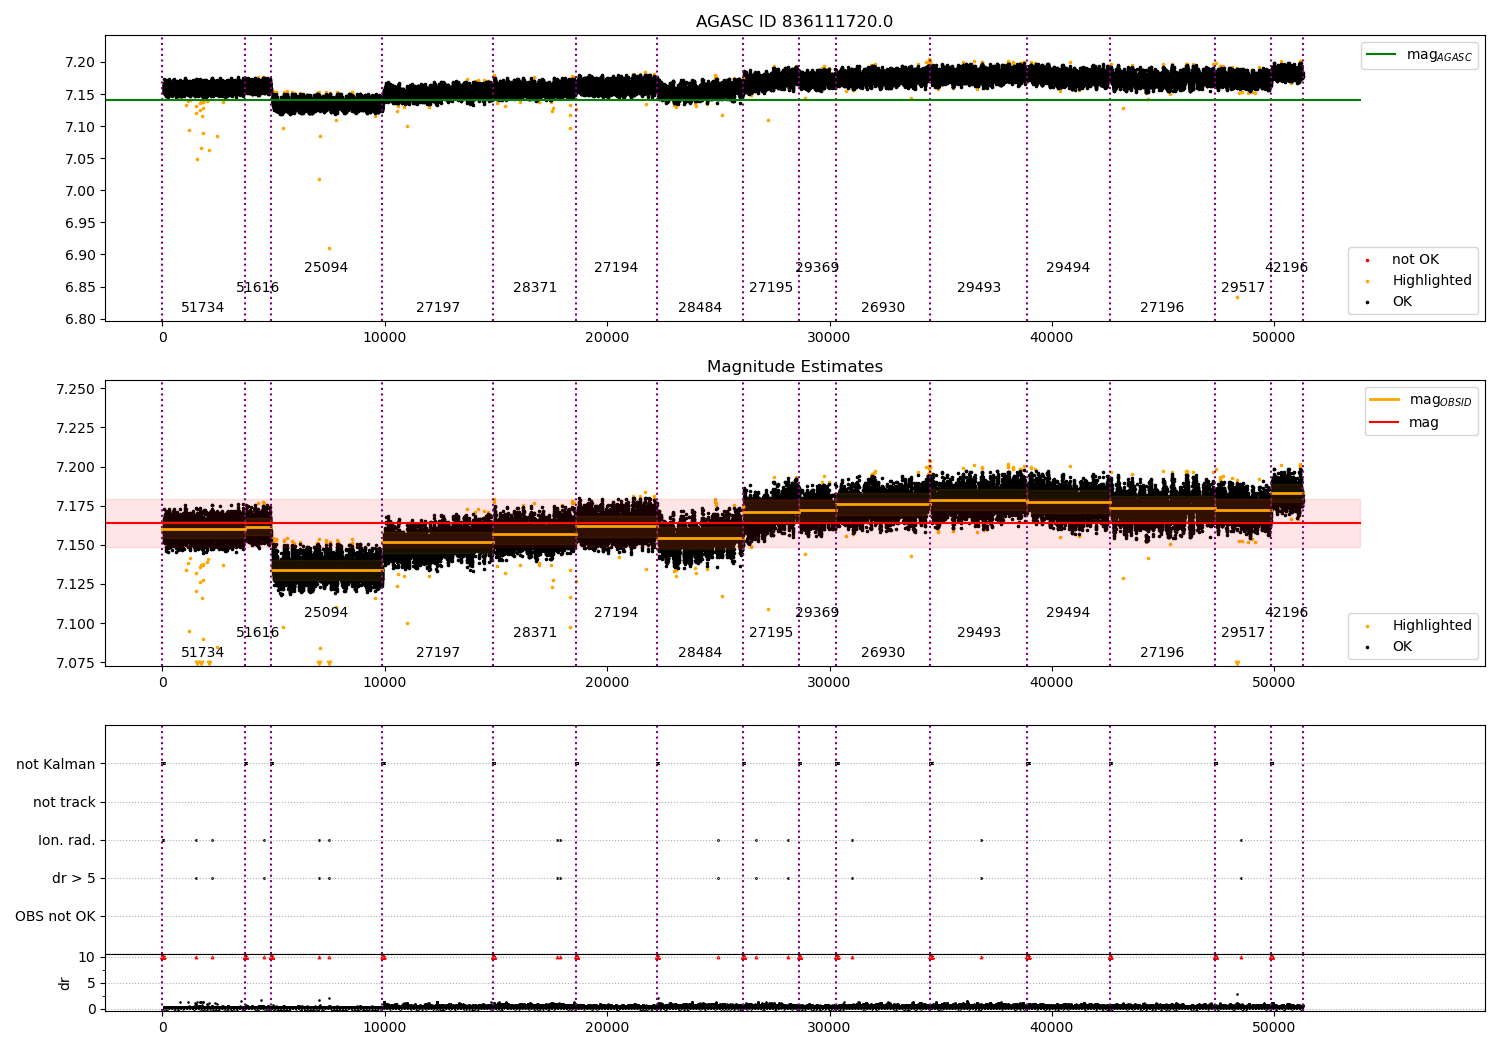Click OBSID 29493 in the Magnitude Estimates plot

pyautogui.click(x=979, y=633)
